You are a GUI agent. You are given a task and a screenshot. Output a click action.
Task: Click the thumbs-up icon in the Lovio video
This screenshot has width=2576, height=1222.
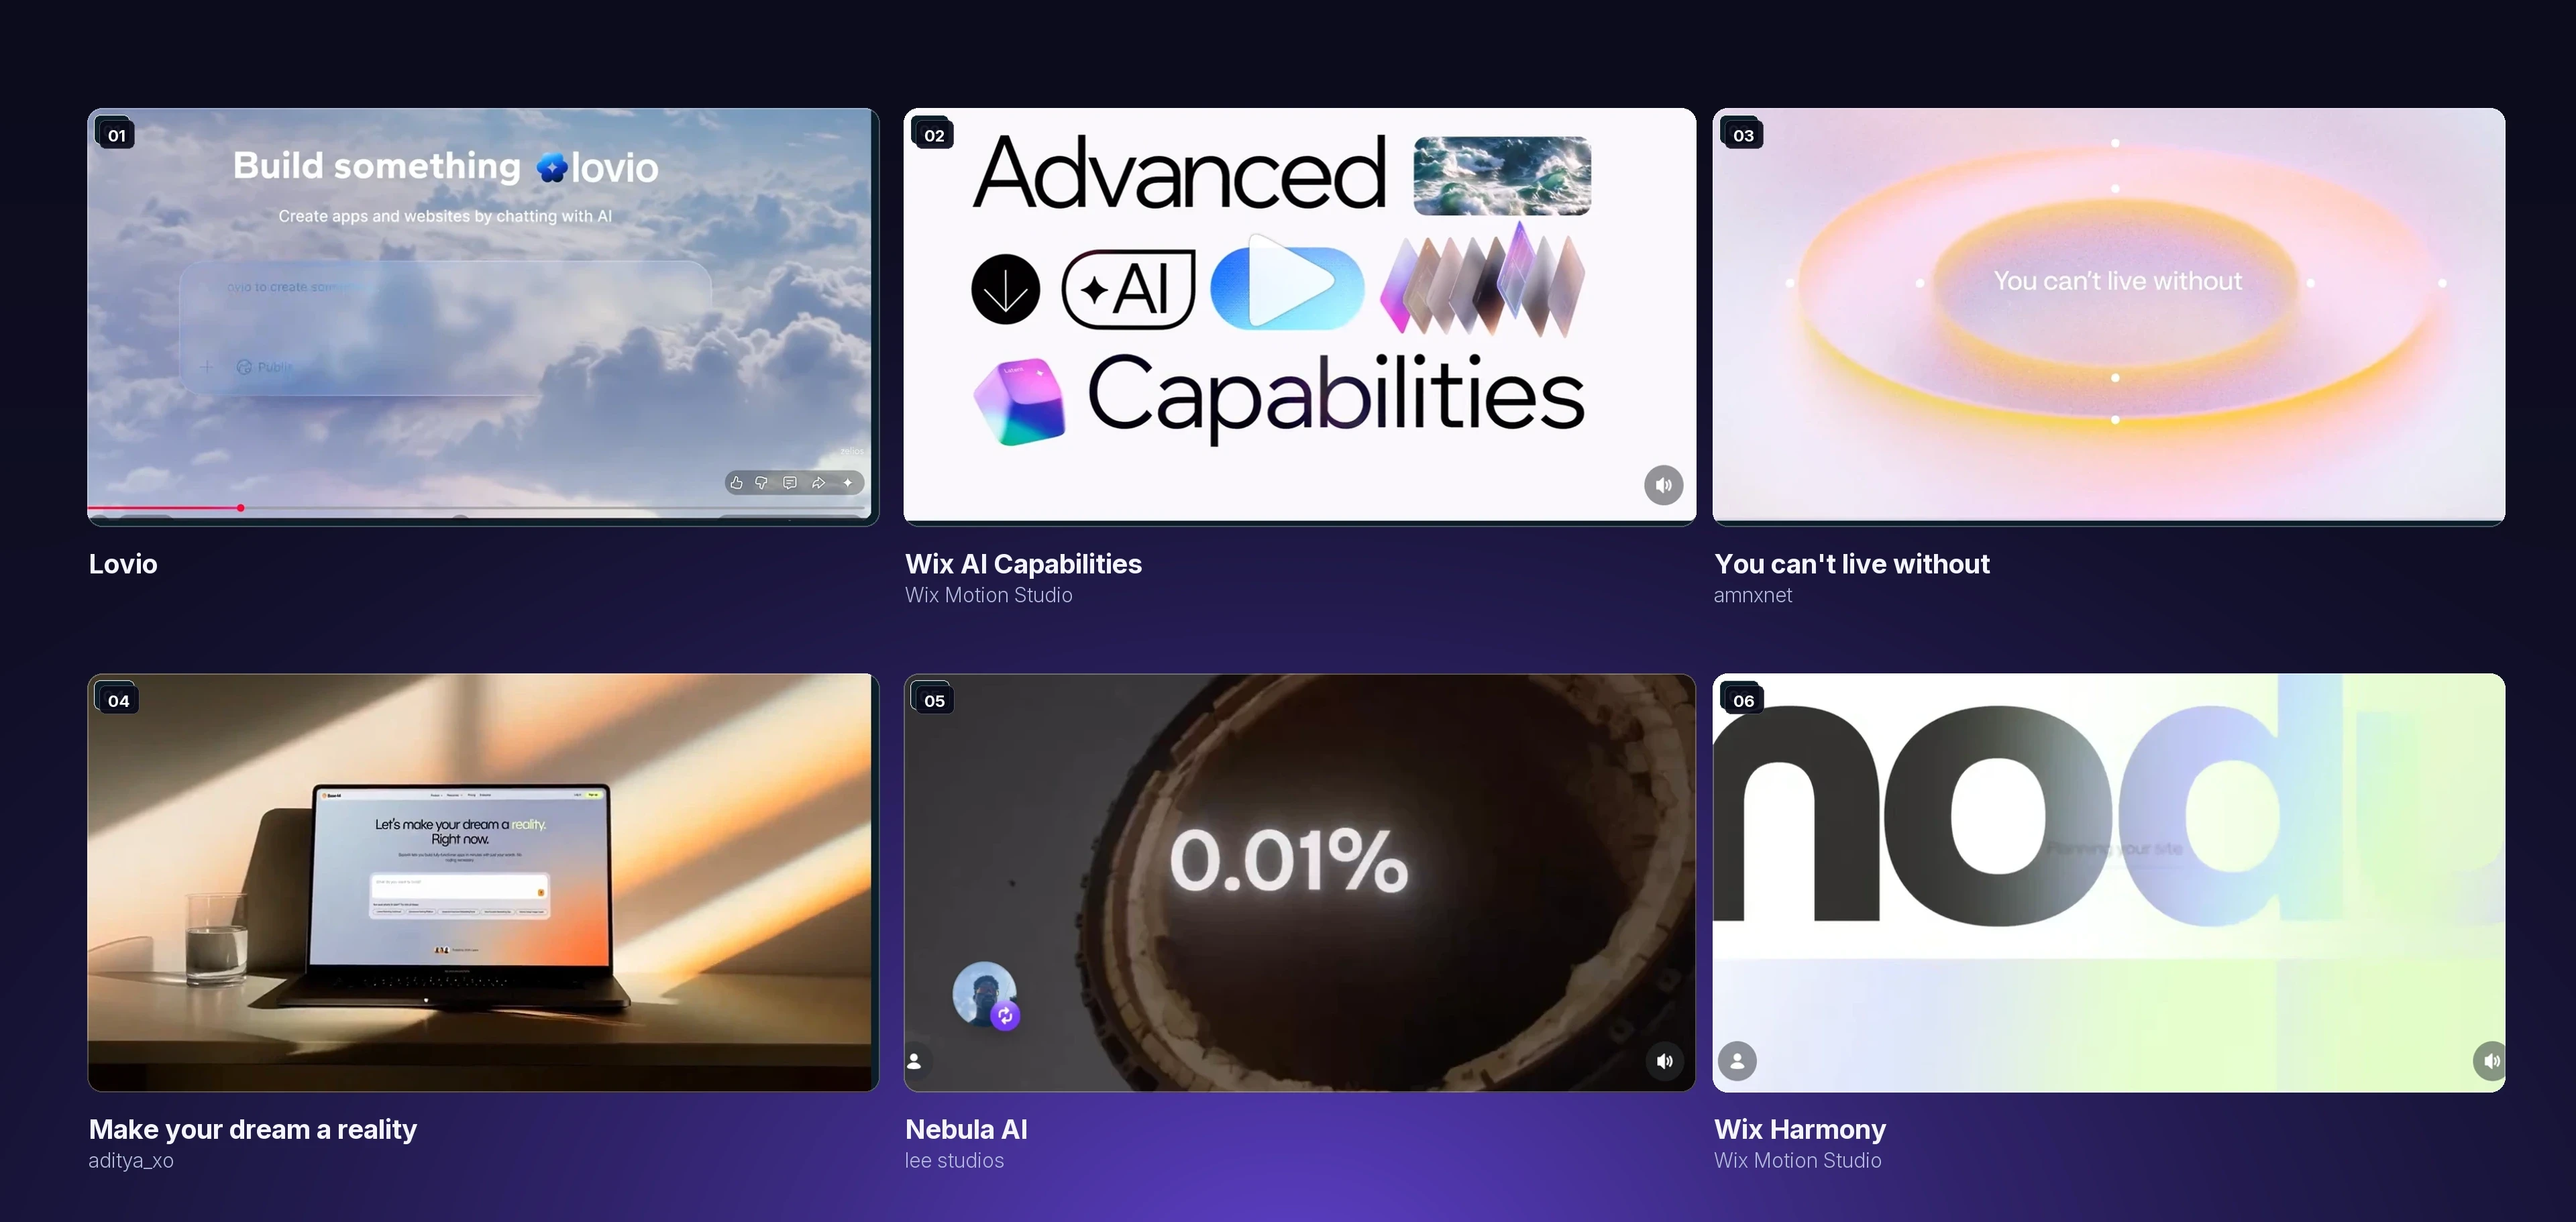(736, 483)
